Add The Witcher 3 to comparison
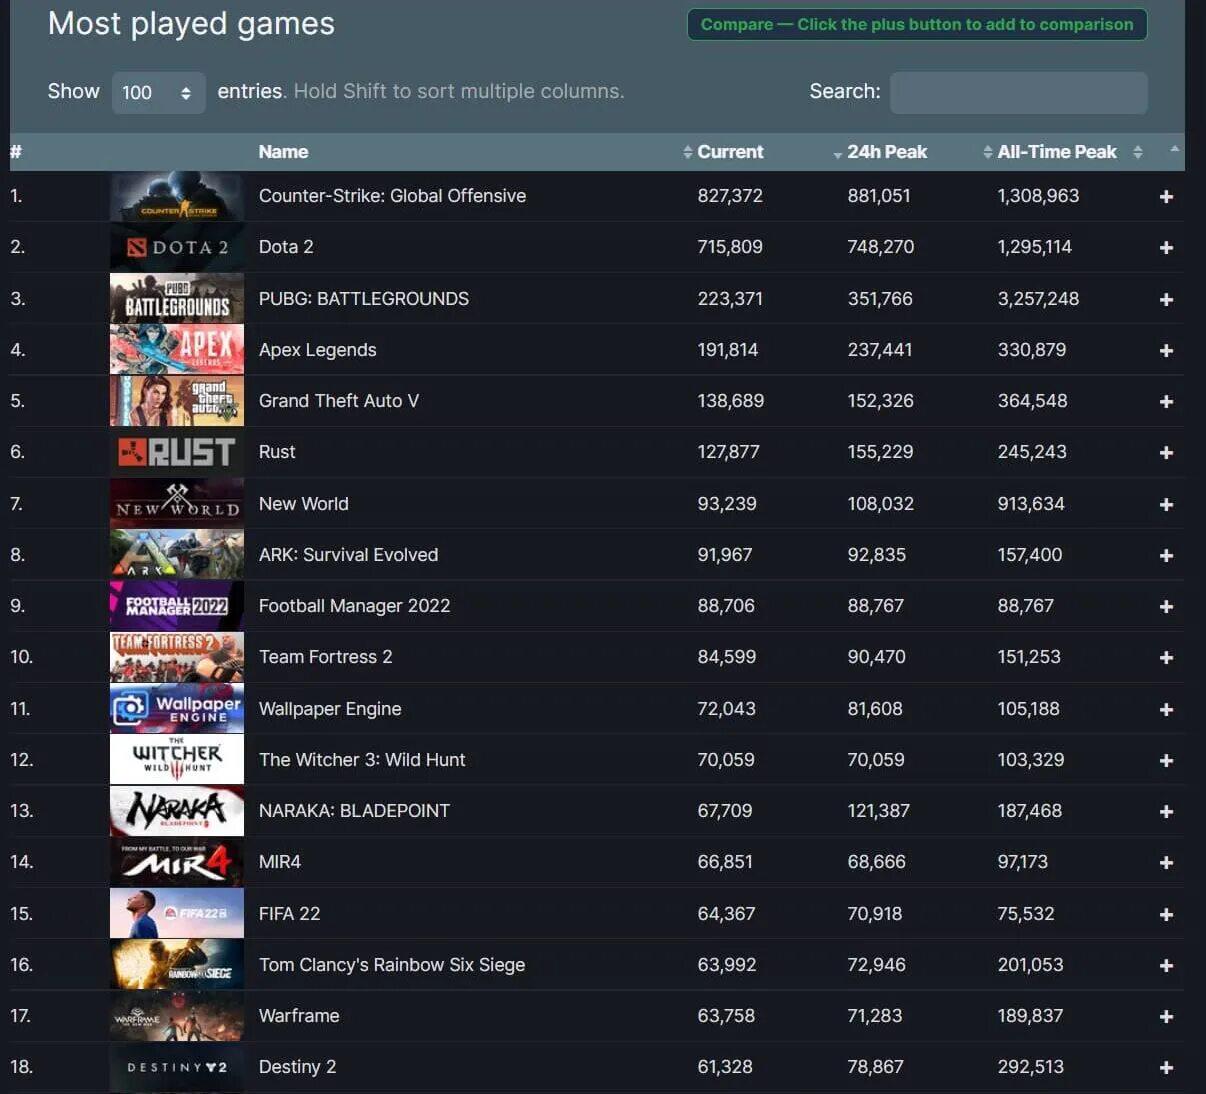Screen dimensions: 1206x1094 pos(1166,761)
